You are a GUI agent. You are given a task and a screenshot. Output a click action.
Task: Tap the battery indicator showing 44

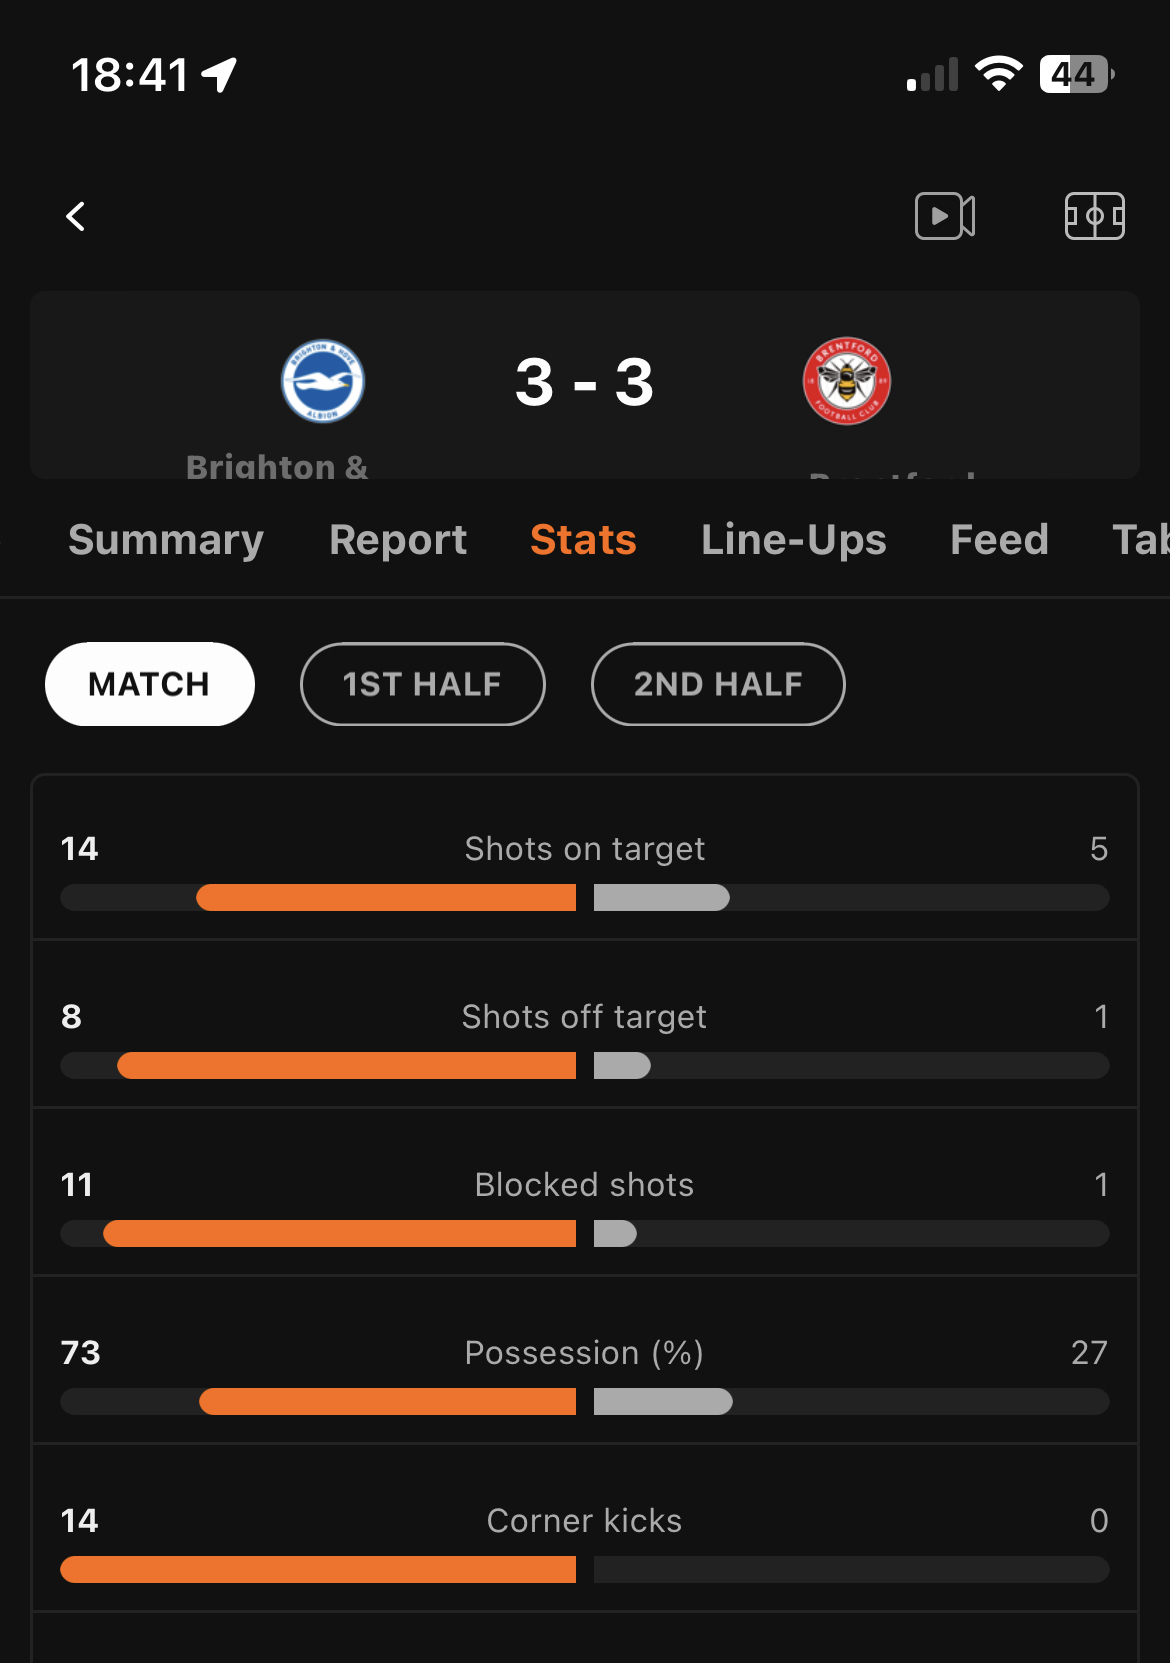pyautogui.click(x=1077, y=74)
